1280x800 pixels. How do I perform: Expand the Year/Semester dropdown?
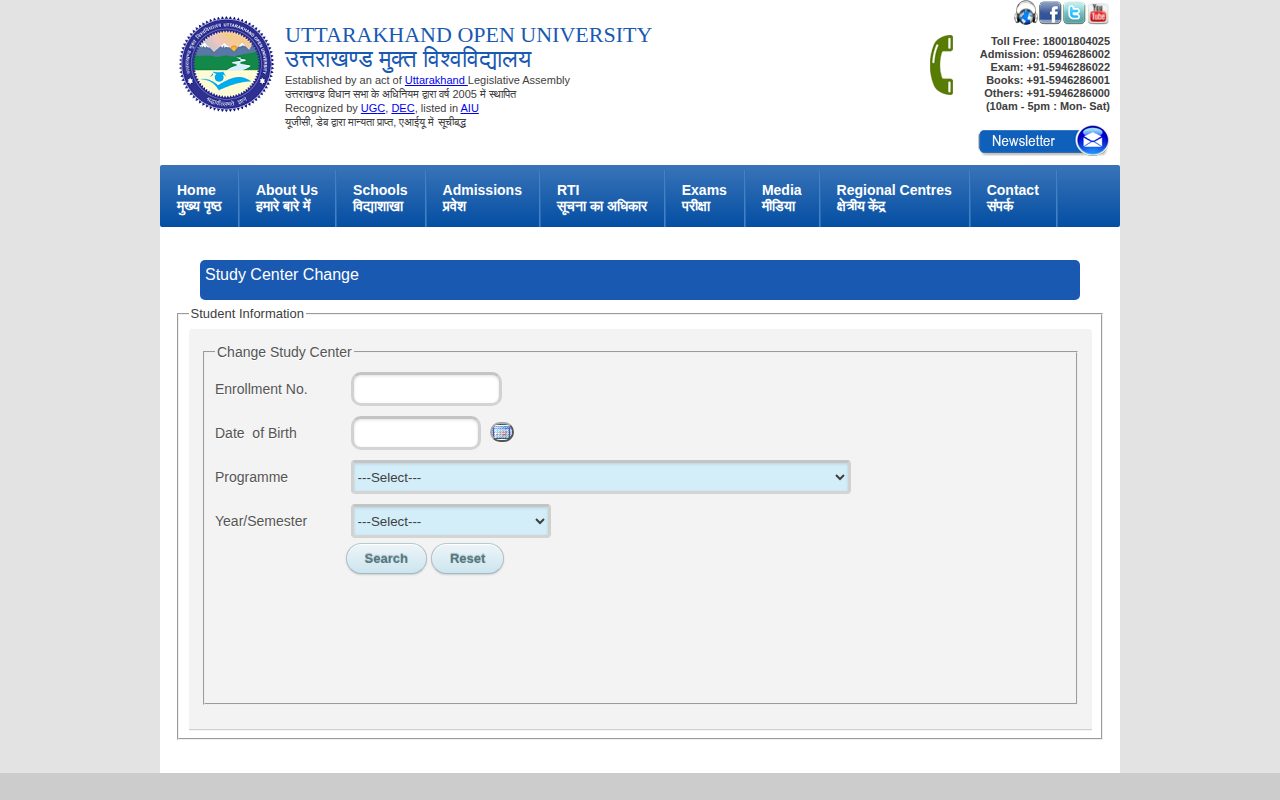tap(451, 521)
